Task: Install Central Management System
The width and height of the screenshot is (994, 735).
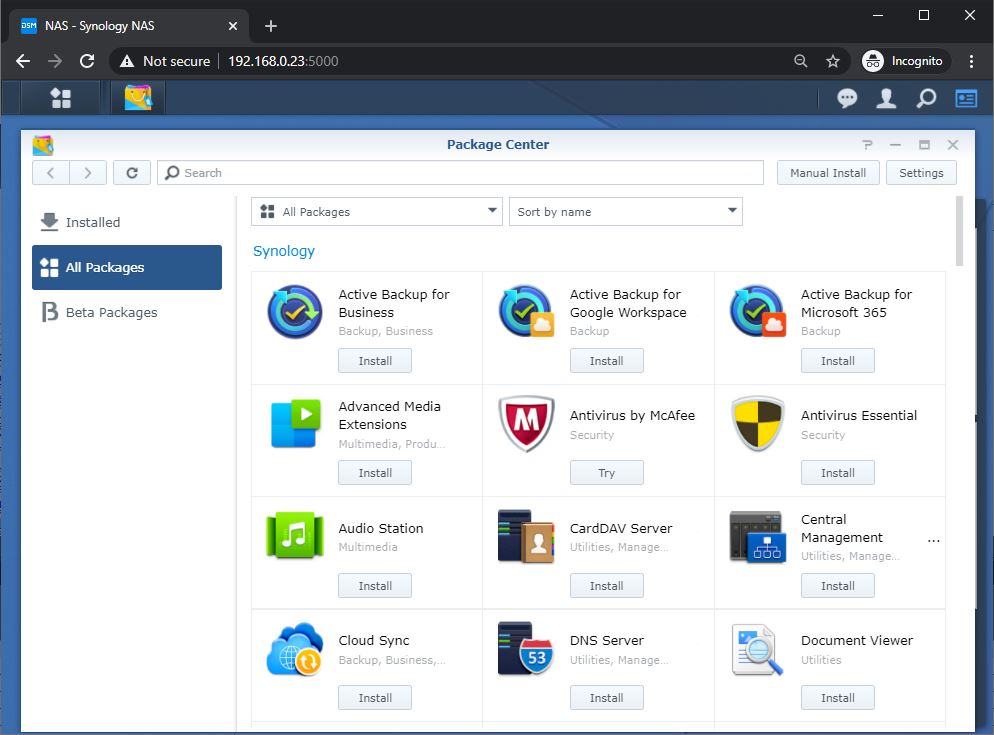Action: pyautogui.click(x=837, y=585)
